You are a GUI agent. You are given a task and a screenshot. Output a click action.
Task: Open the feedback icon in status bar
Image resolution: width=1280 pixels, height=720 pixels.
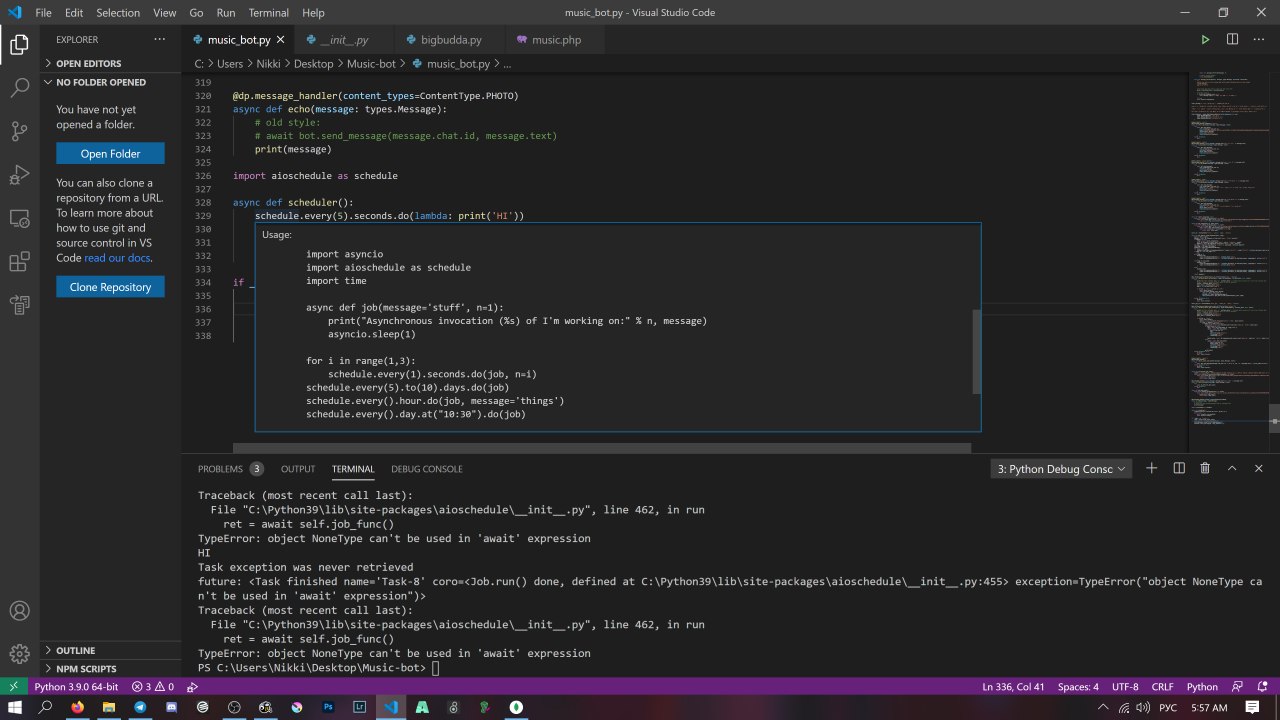(x=1238, y=687)
